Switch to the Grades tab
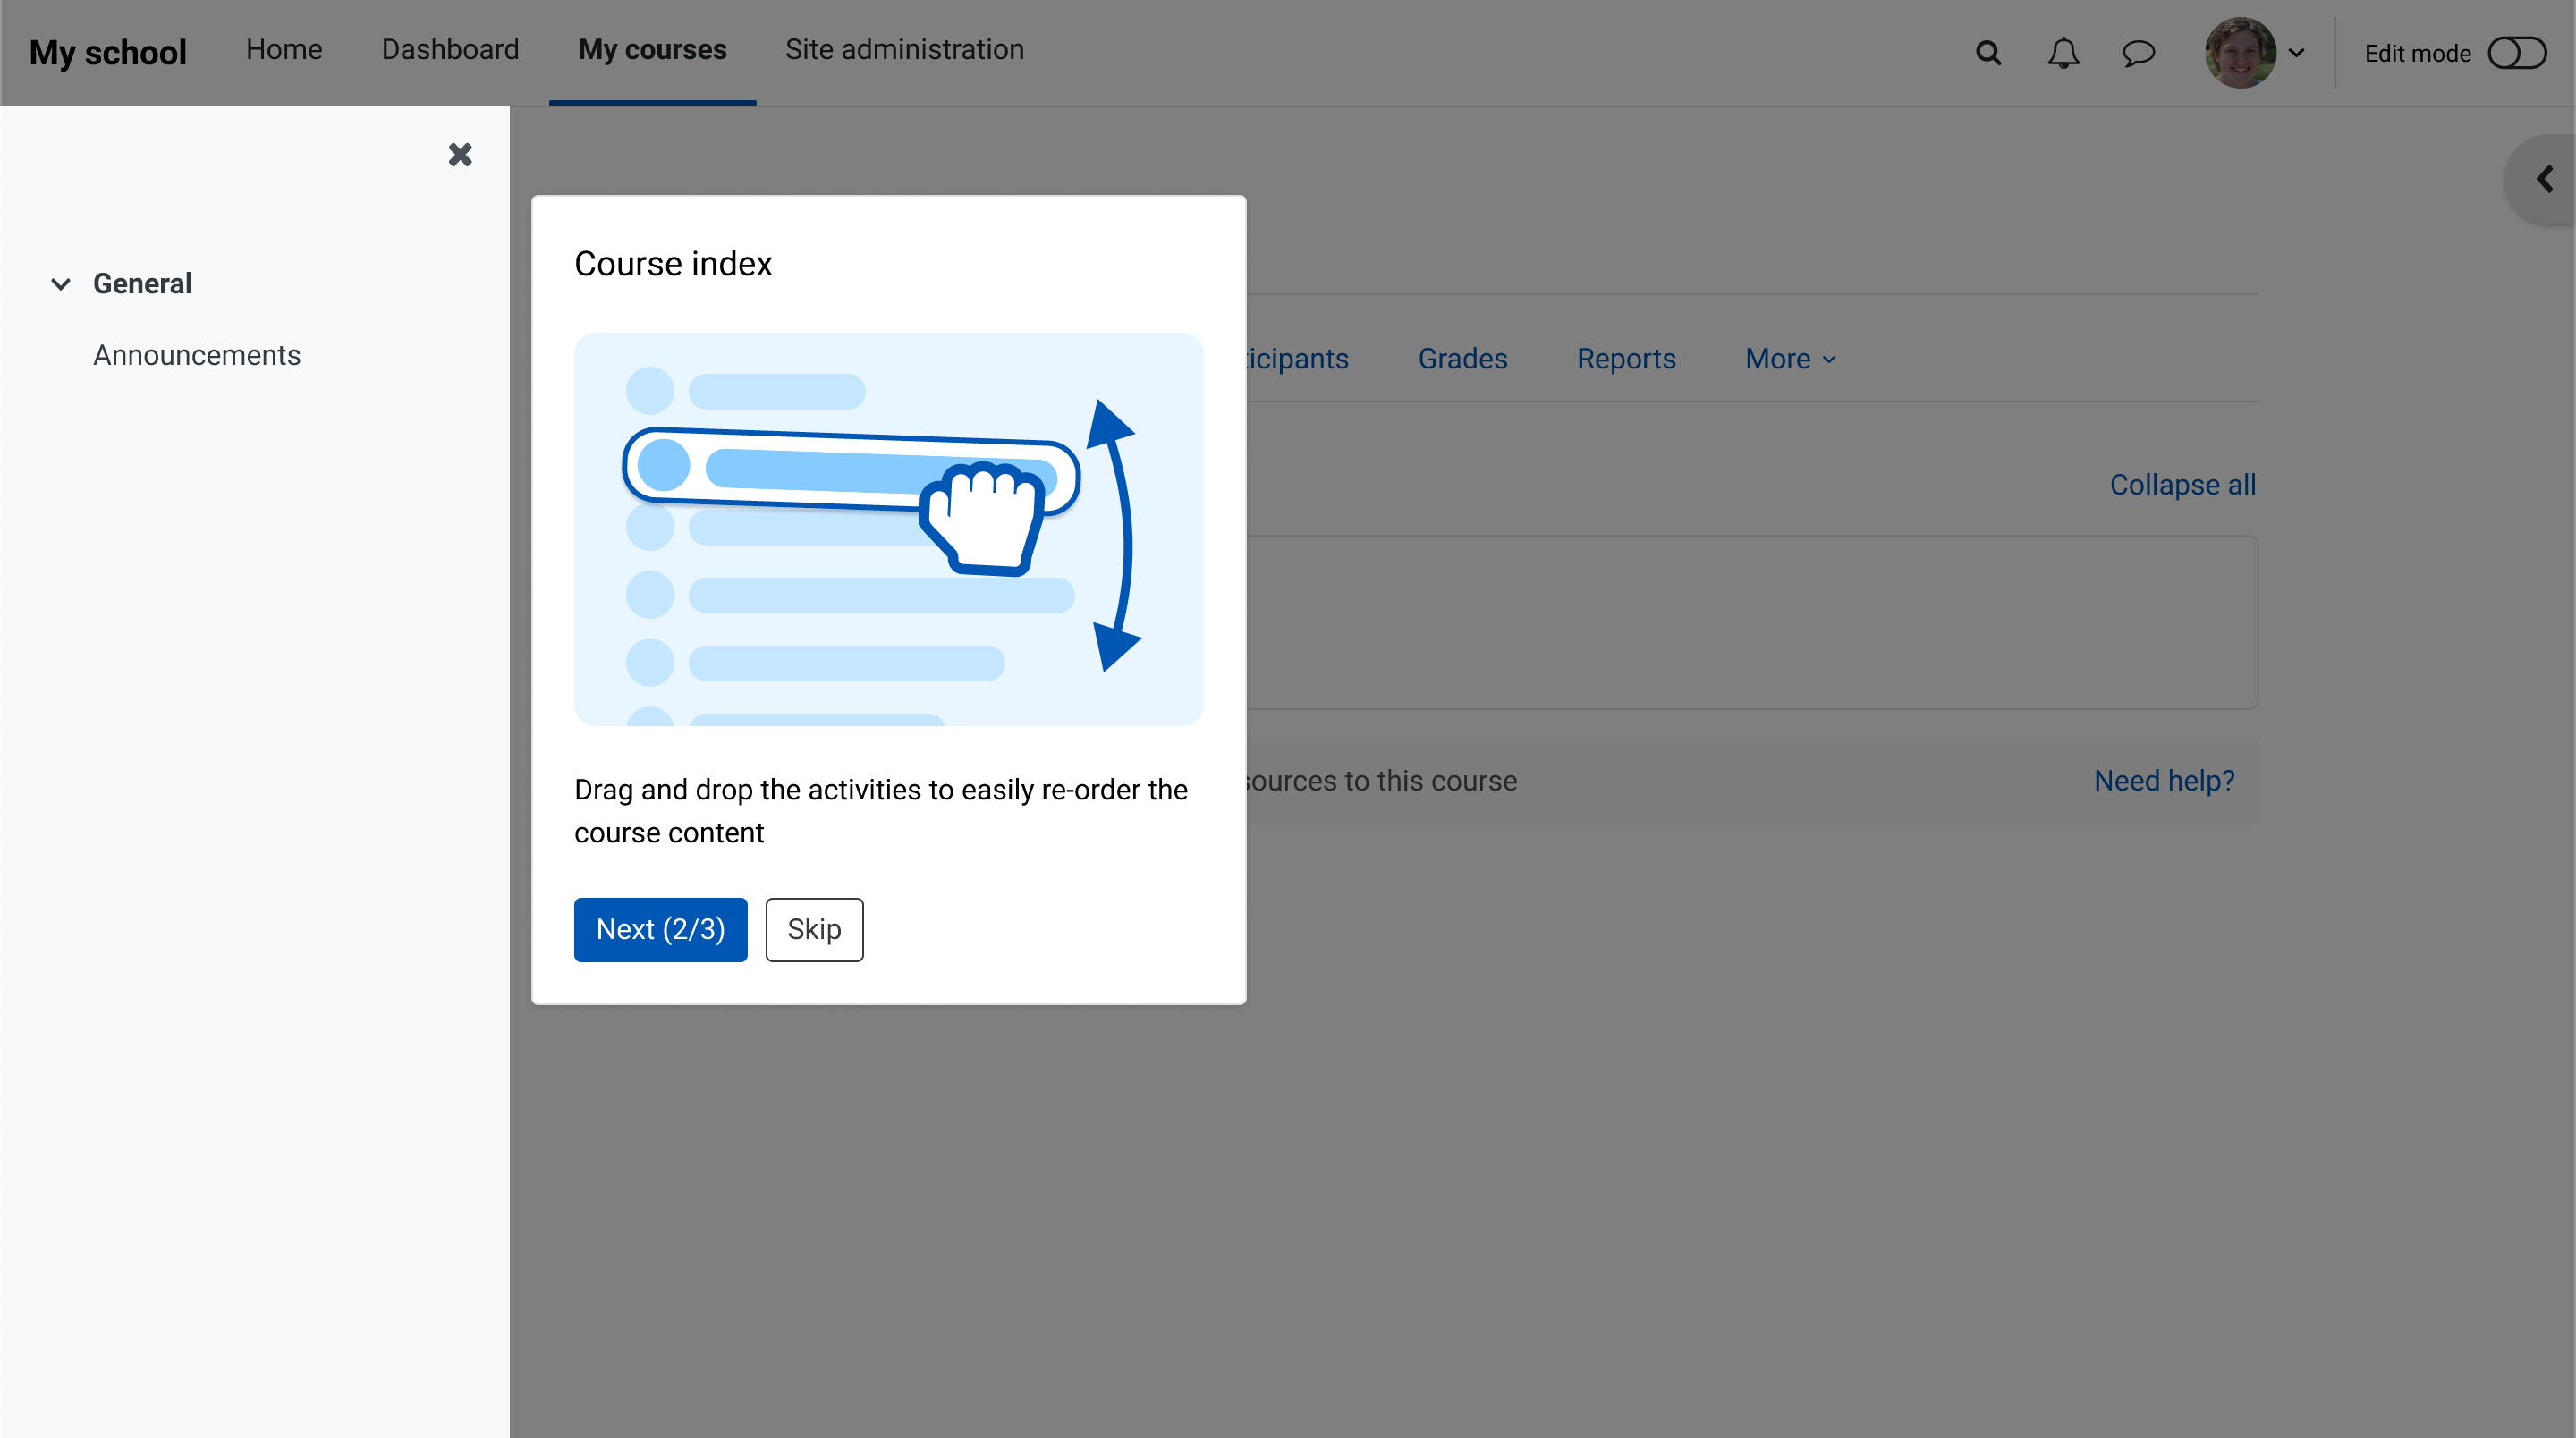 coord(1462,359)
